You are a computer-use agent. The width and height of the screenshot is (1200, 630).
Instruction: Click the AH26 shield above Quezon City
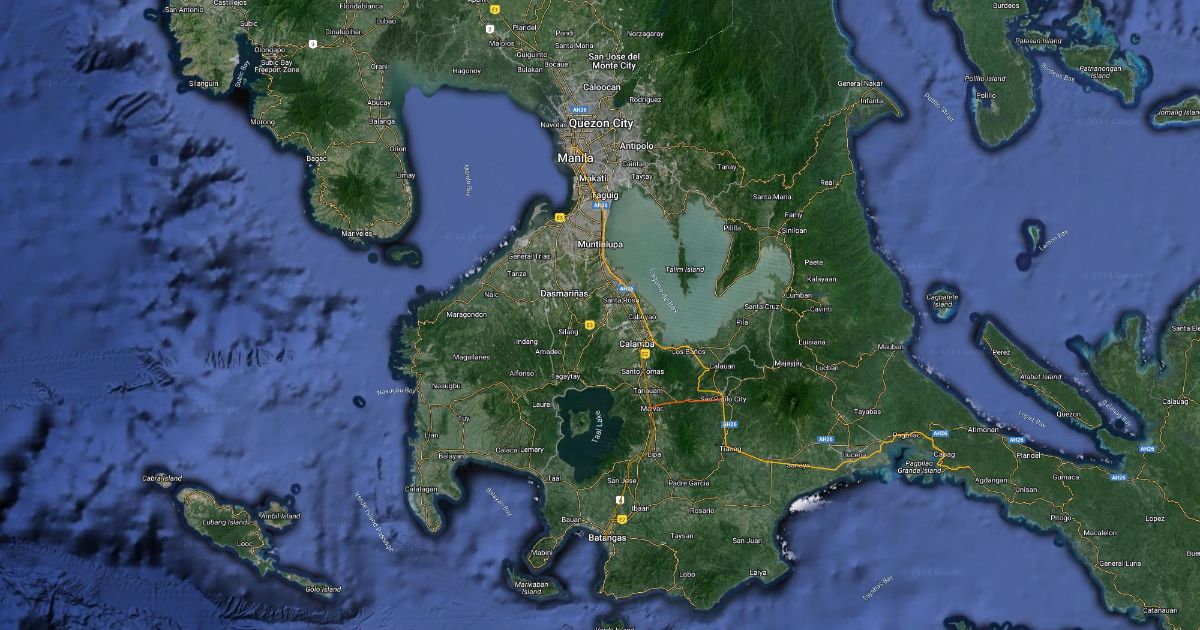(578, 109)
